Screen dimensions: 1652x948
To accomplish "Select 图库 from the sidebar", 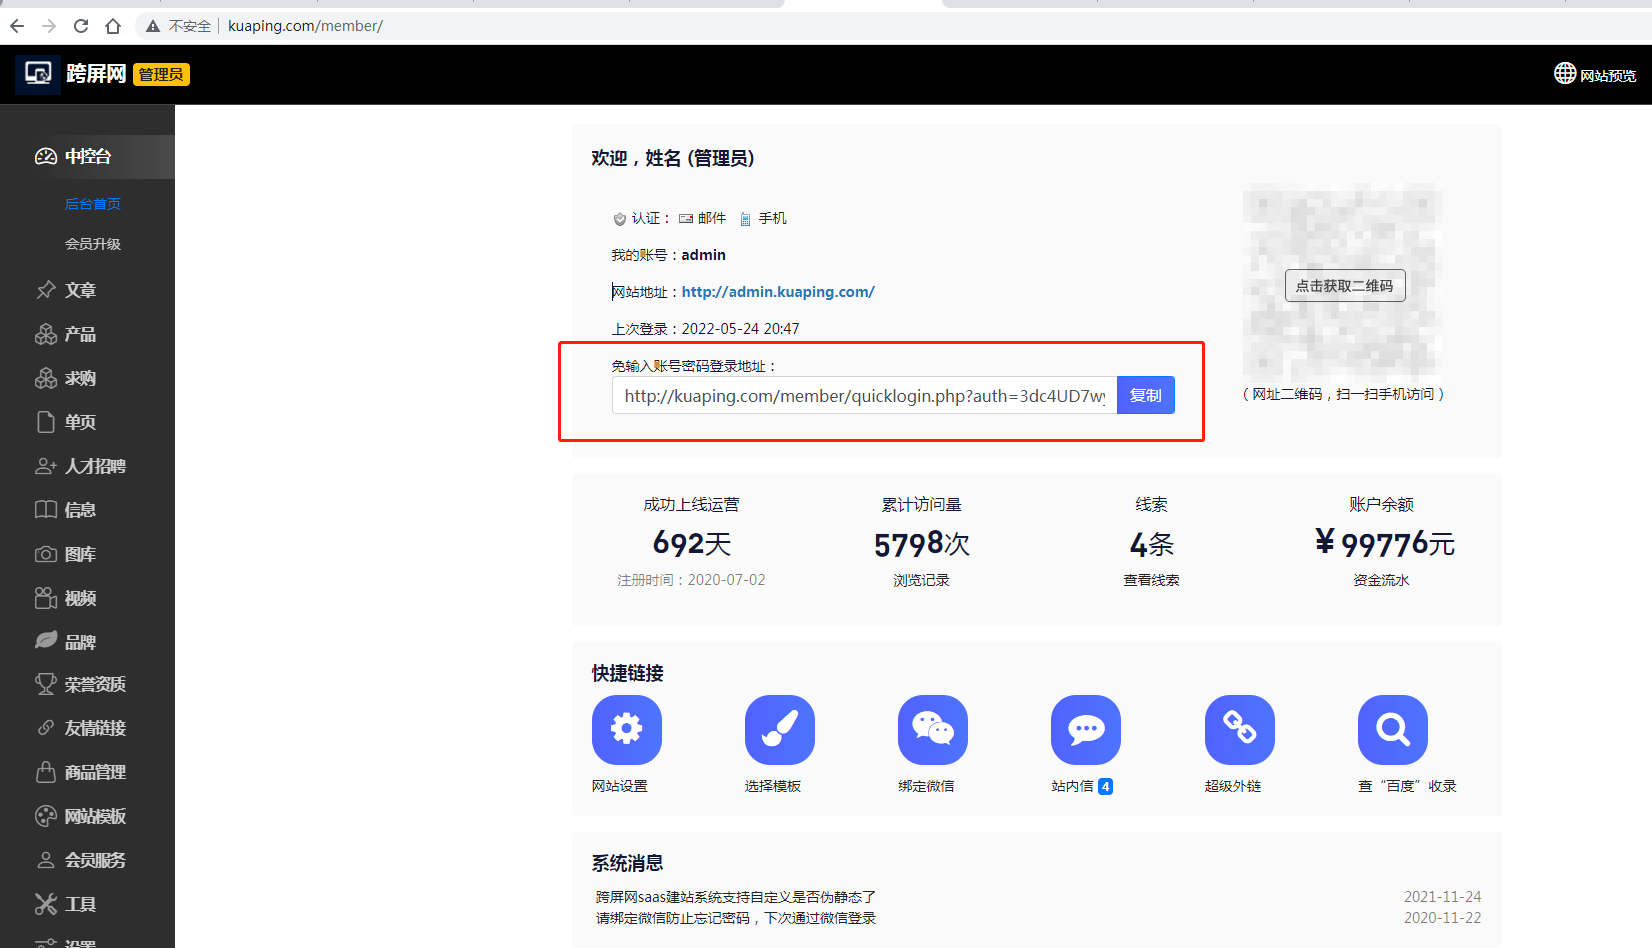I will (80, 553).
